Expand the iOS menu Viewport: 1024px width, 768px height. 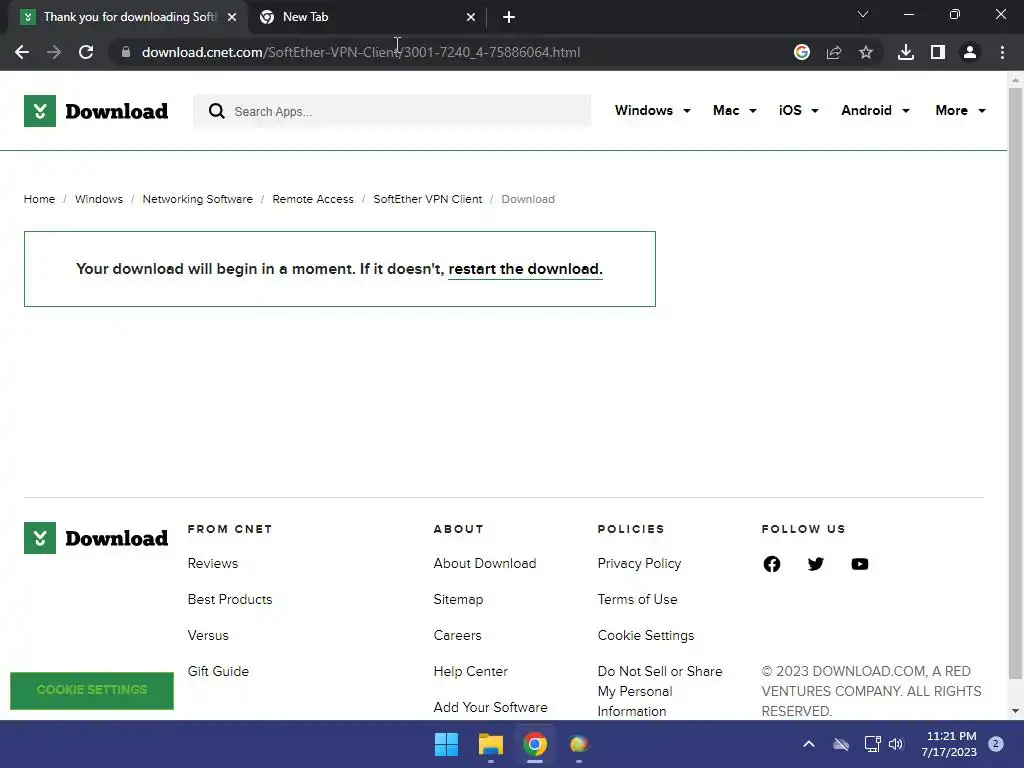coord(798,110)
